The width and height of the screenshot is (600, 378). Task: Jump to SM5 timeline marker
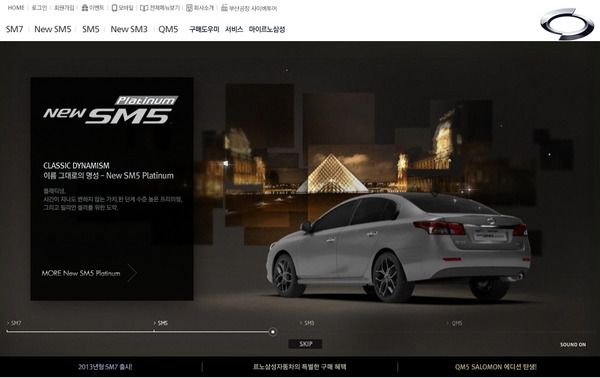tap(161, 323)
